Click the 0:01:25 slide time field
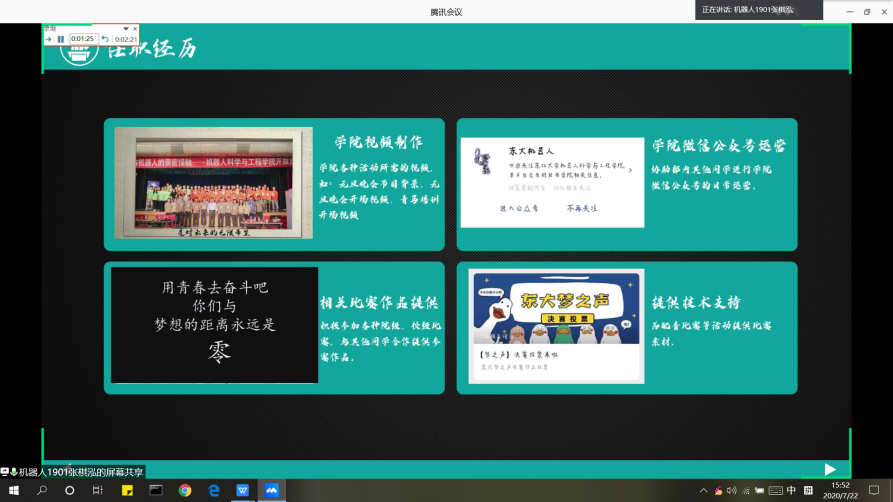This screenshot has height=502, width=893. [83, 39]
